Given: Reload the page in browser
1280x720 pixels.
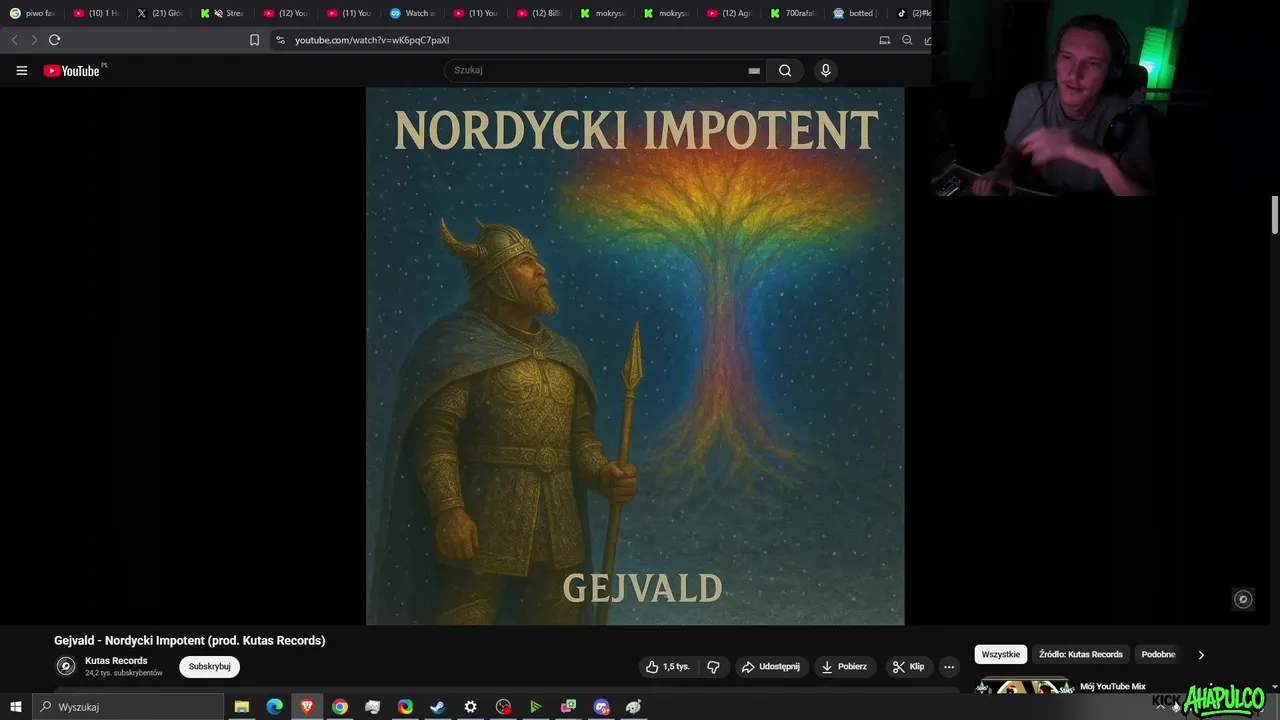Looking at the screenshot, I should 54,40.
